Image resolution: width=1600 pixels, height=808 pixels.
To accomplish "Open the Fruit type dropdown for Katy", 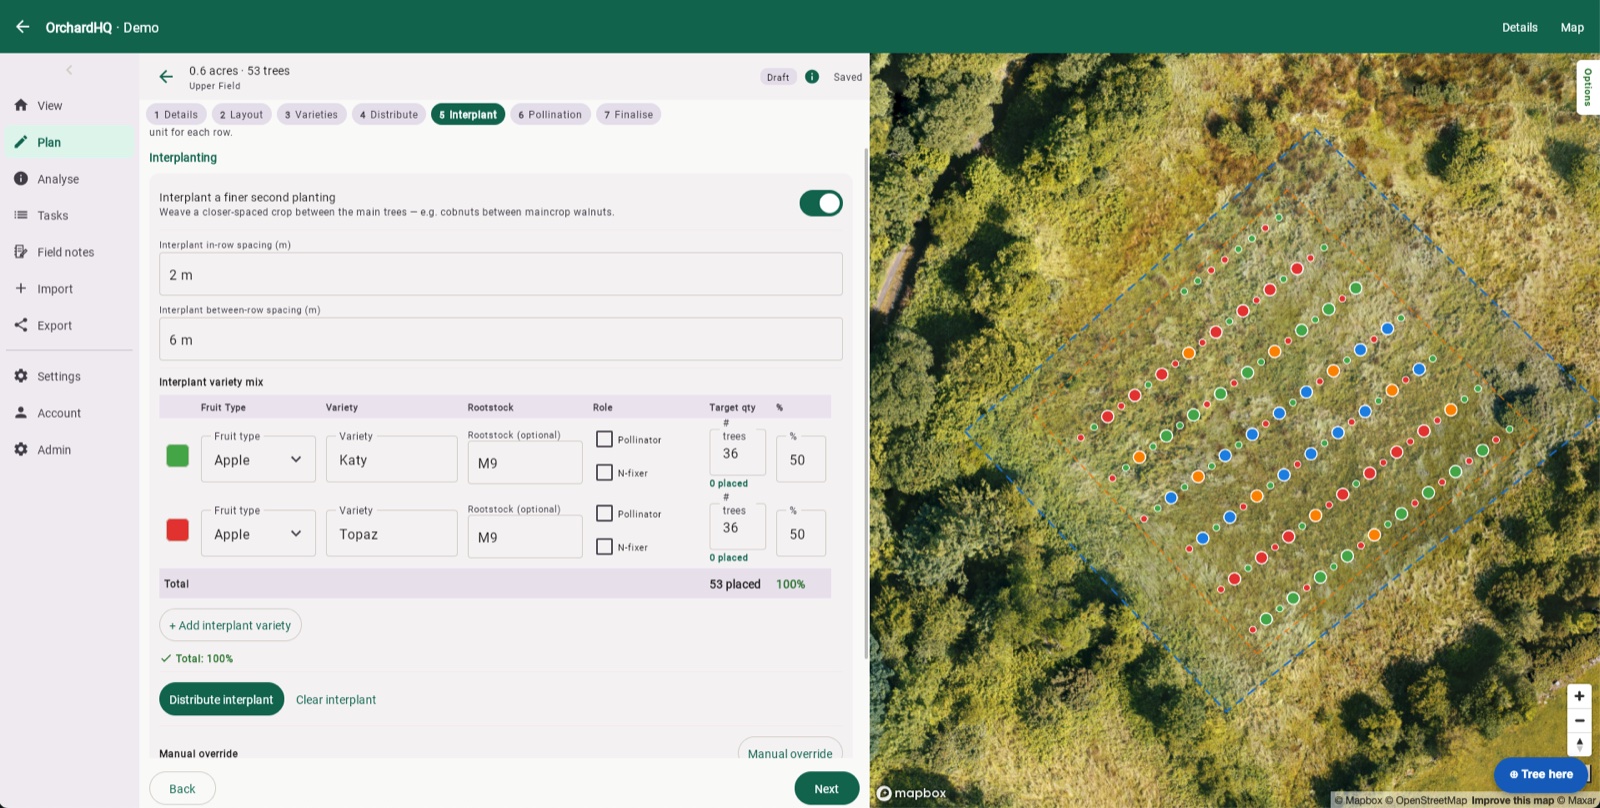I will click(x=258, y=459).
